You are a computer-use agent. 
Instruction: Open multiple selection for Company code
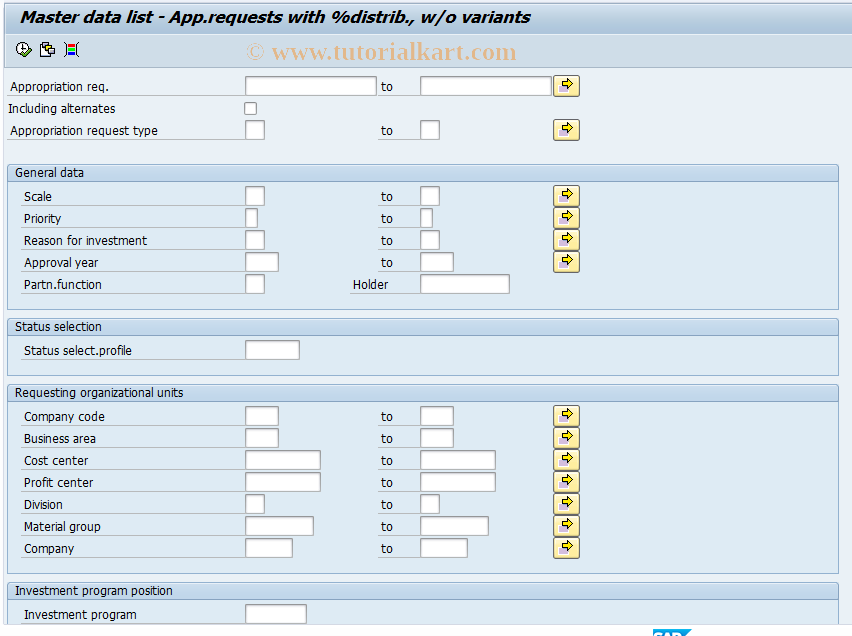[566, 416]
